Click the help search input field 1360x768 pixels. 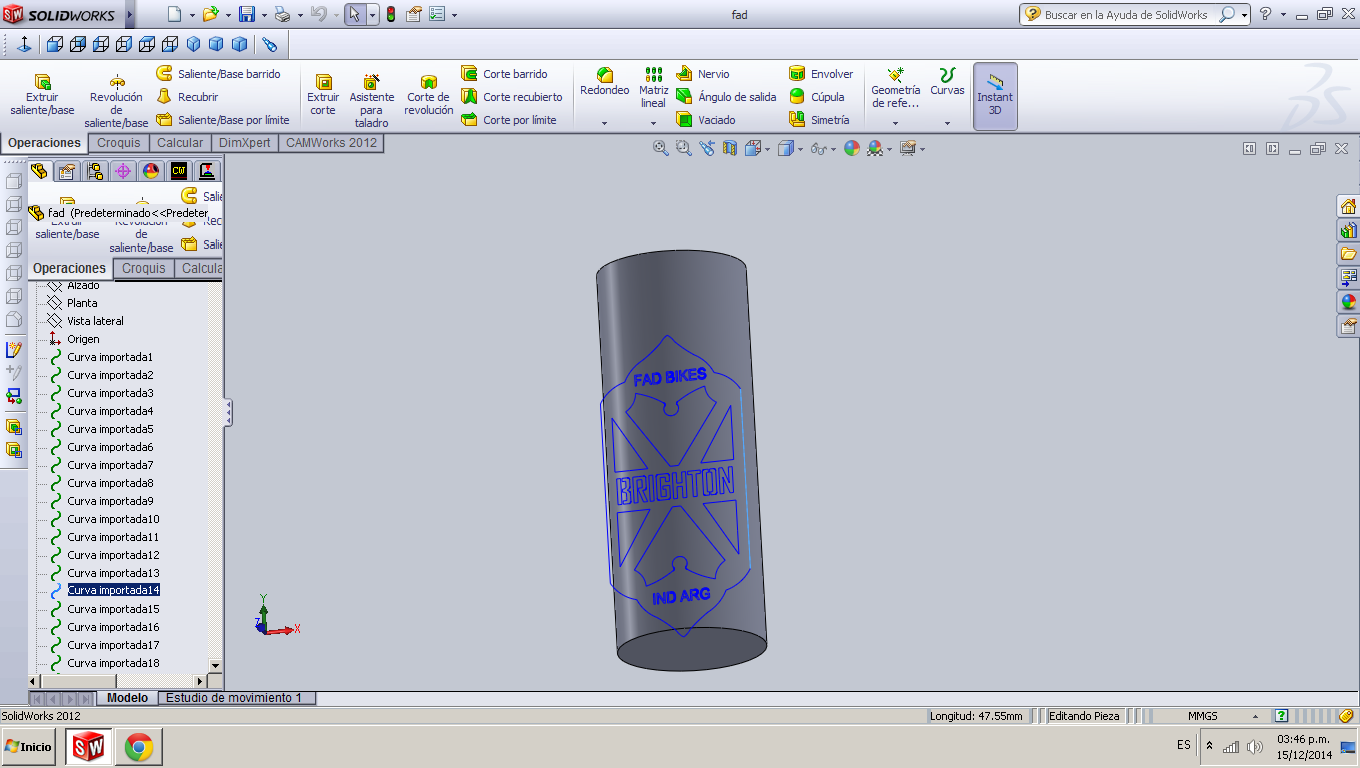(1125, 15)
